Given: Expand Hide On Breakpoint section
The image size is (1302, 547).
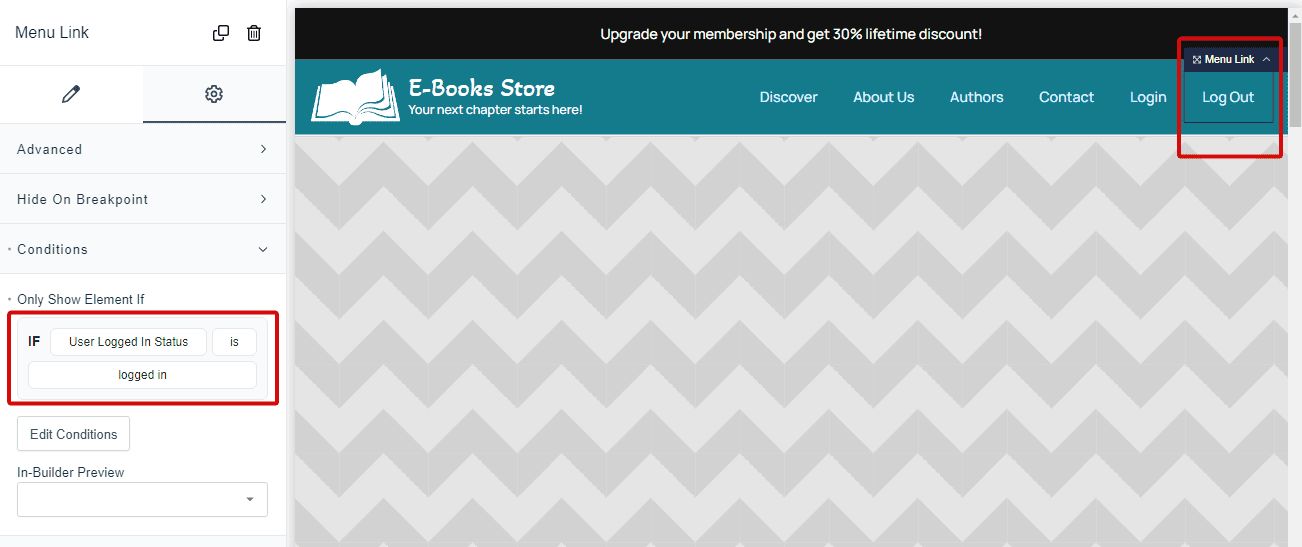Looking at the screenshot, I should pyautogui.click(x=143, y=199).
